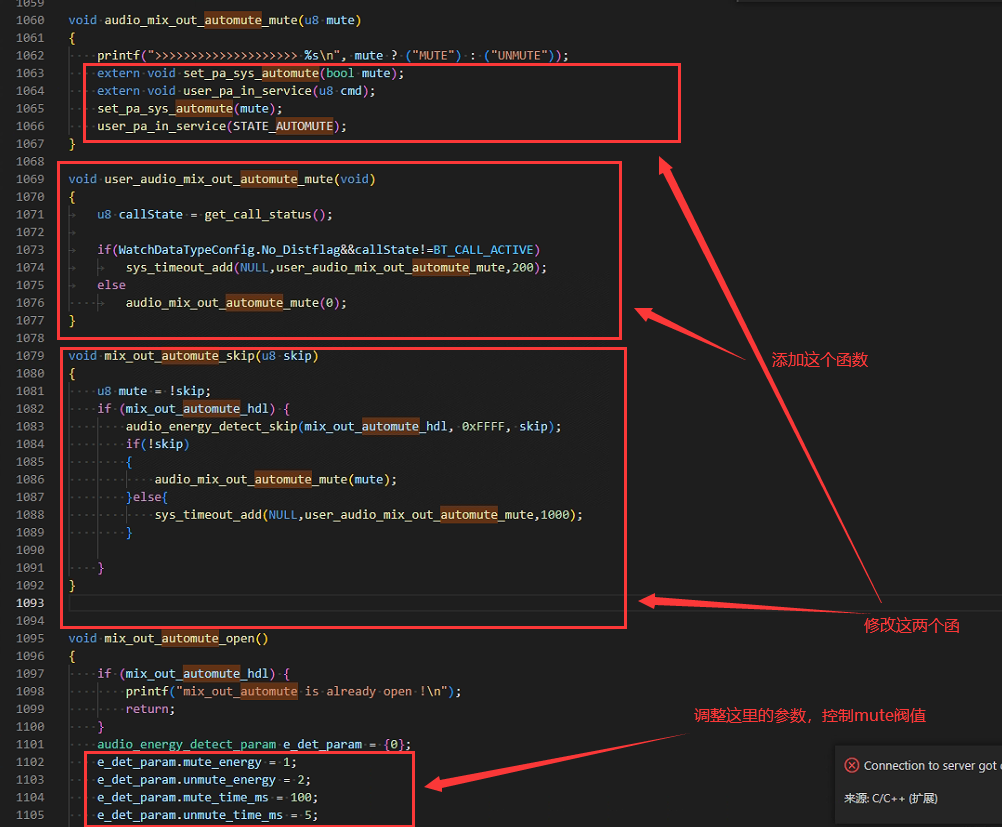Click the call "audio_mix_out_automute_mute(0);"

pyautogui.click(x=236, y=303)
